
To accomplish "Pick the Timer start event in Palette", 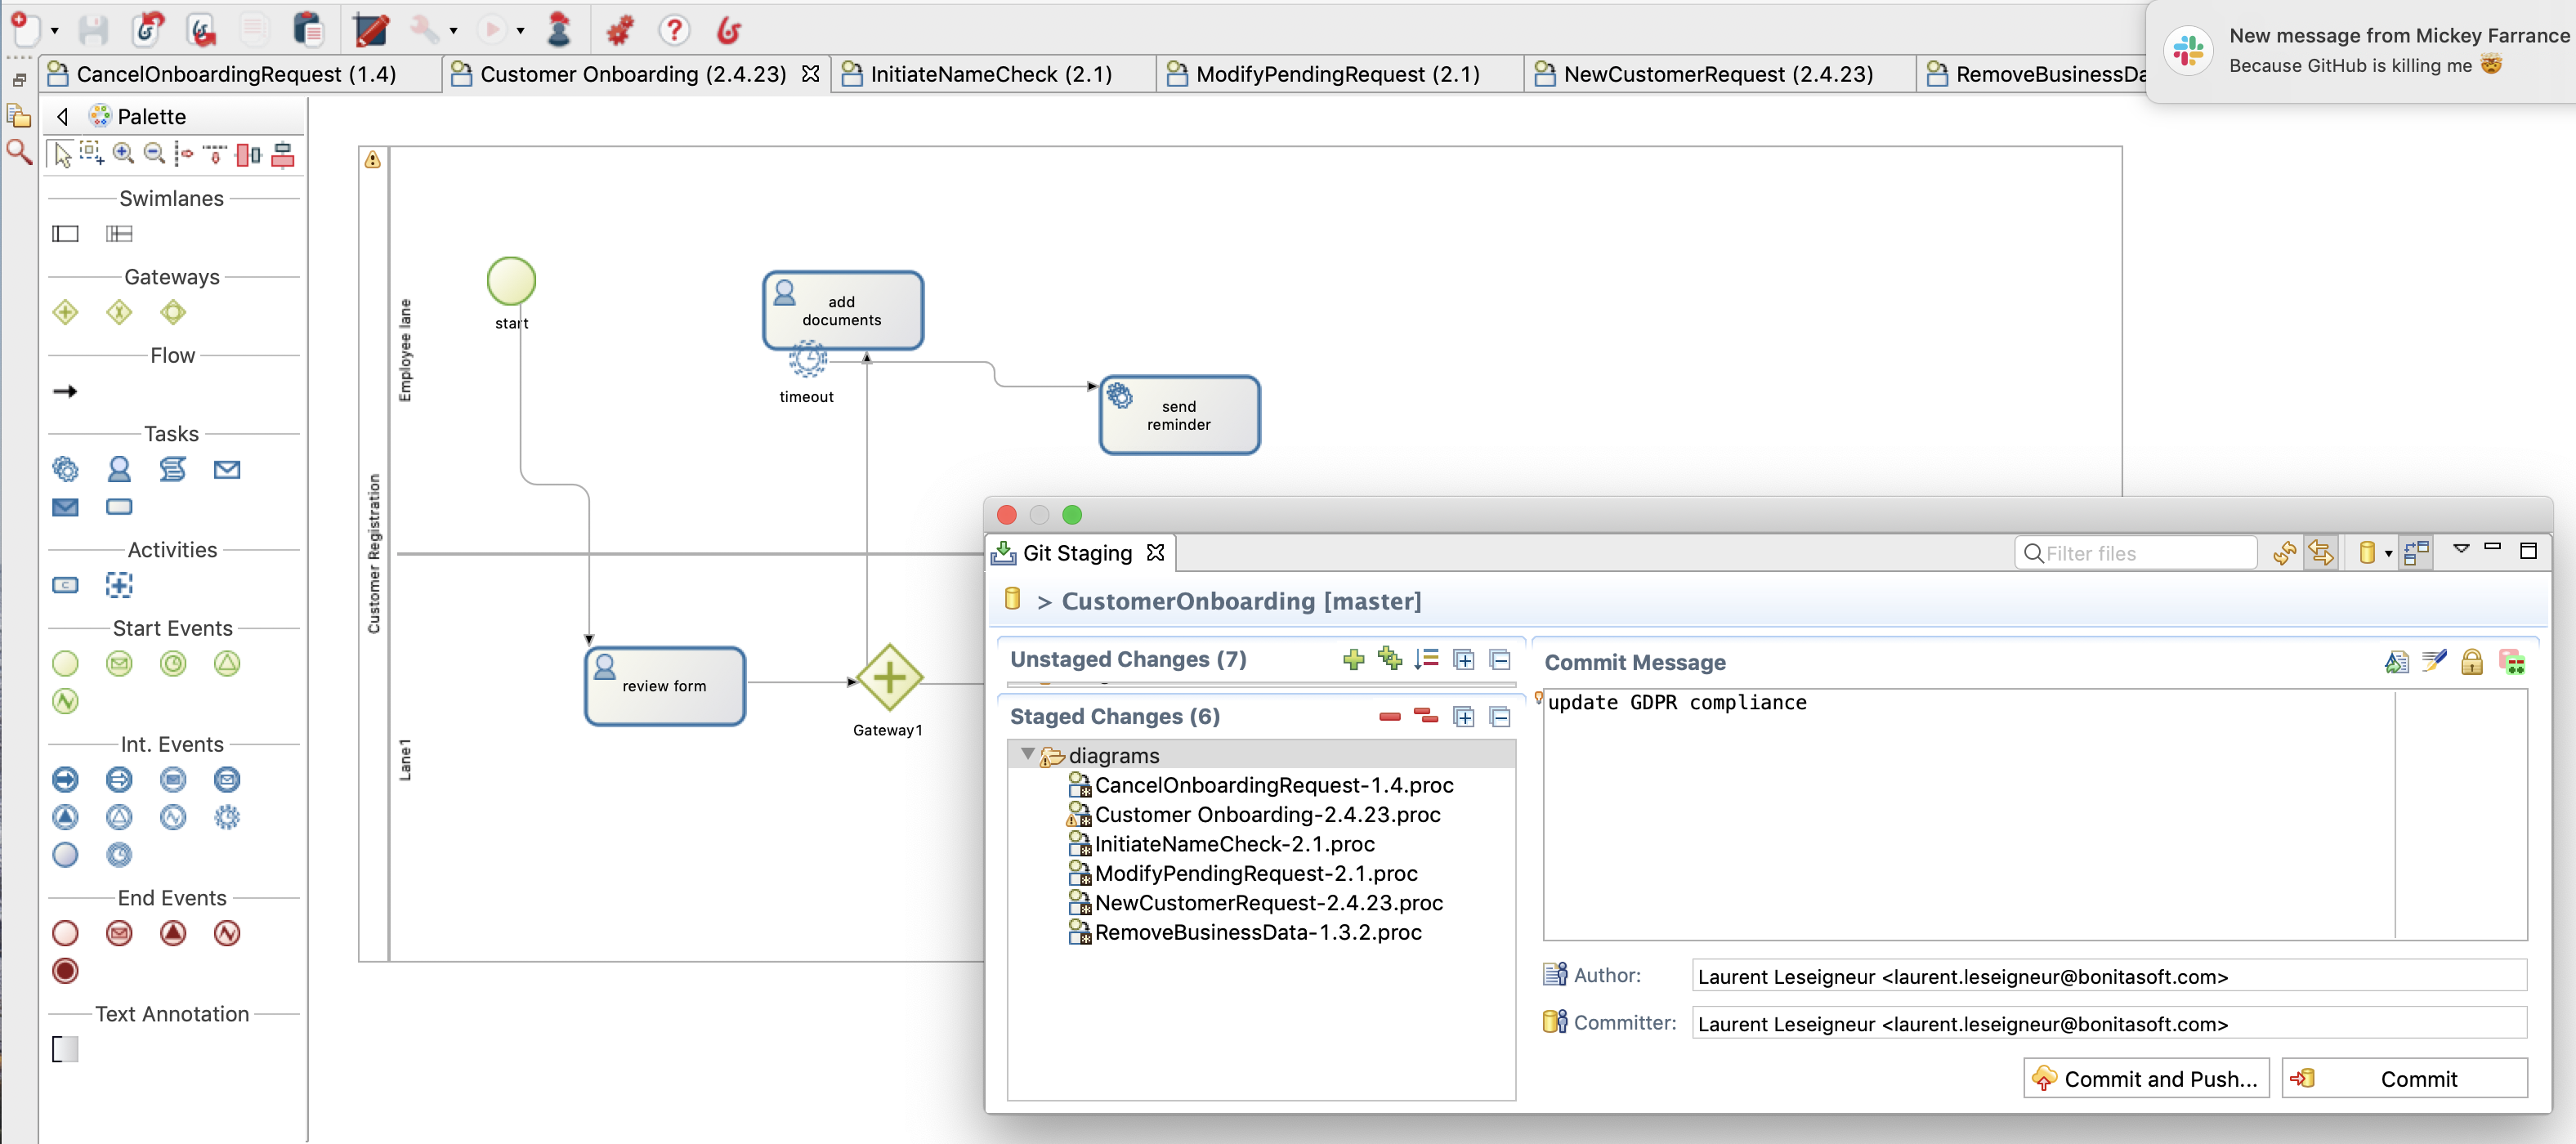I will tap(173, 663).
